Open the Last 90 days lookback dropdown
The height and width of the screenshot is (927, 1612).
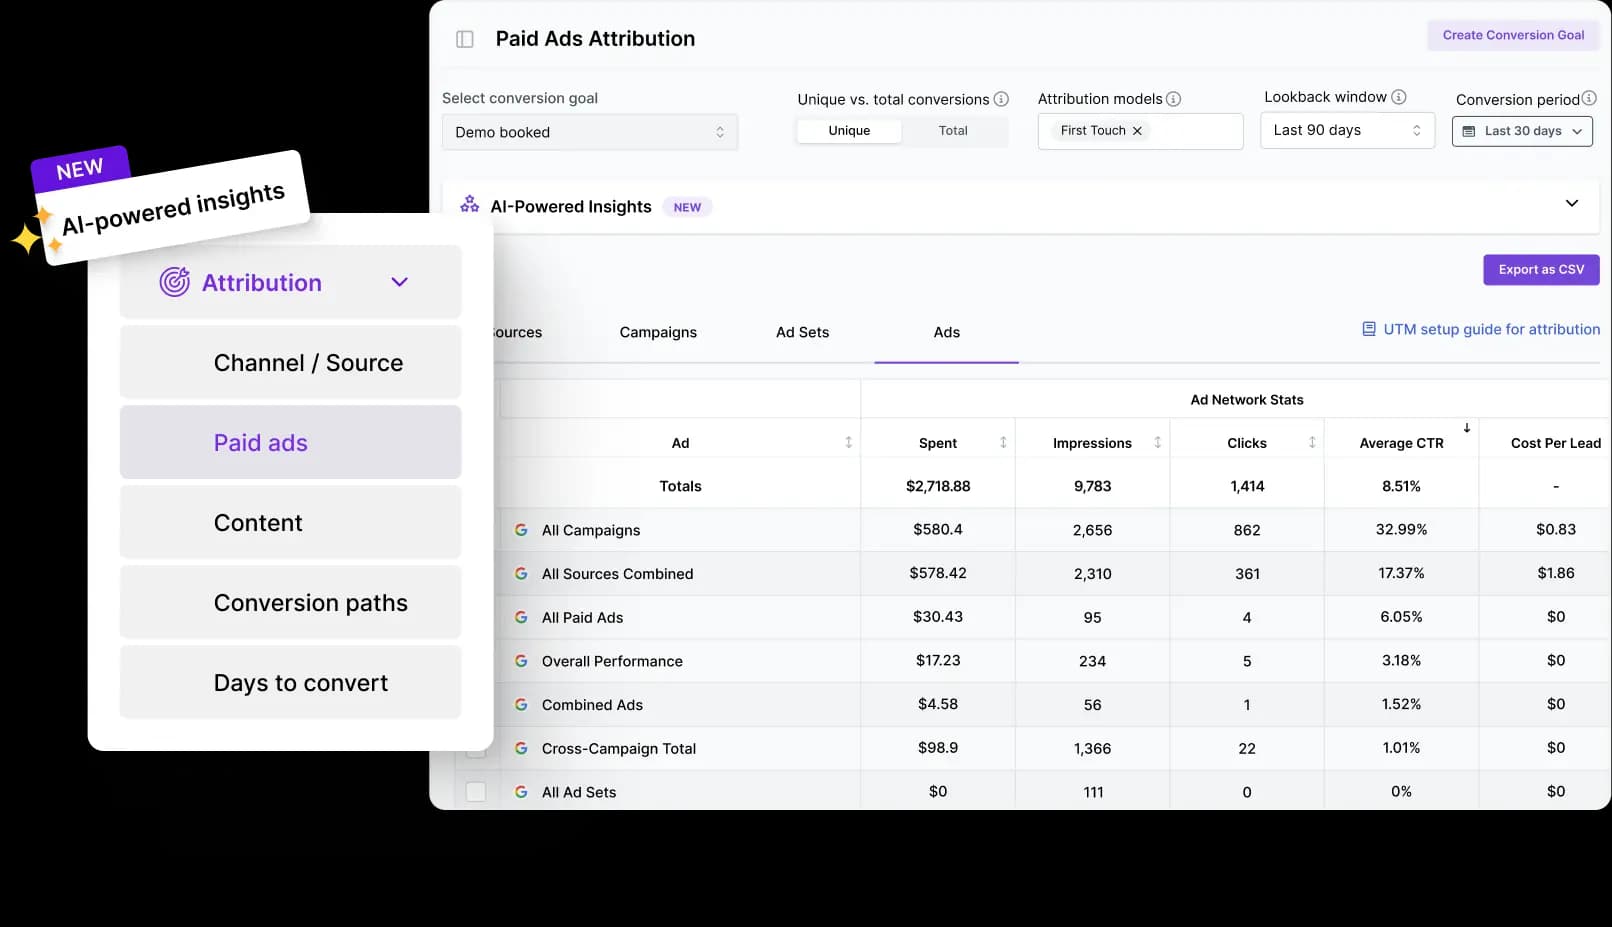pos(1346,130)
